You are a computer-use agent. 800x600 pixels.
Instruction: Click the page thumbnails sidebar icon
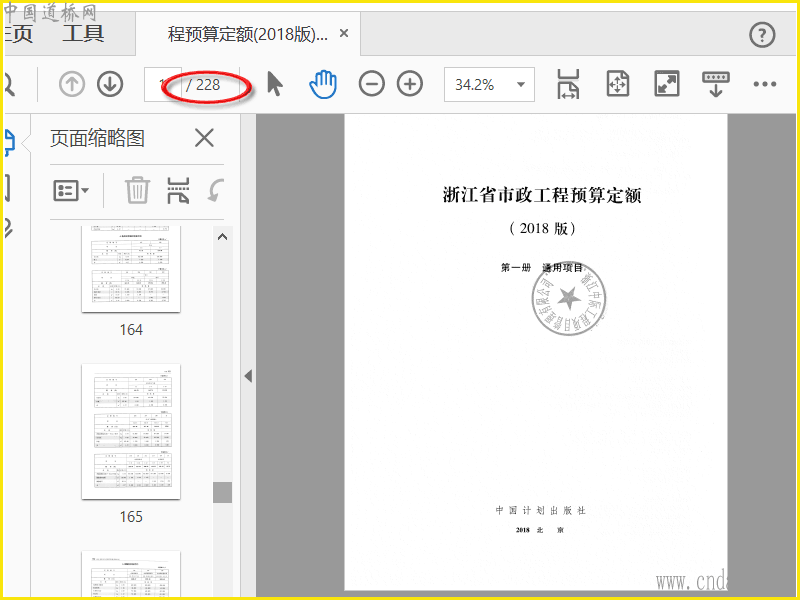10,142
